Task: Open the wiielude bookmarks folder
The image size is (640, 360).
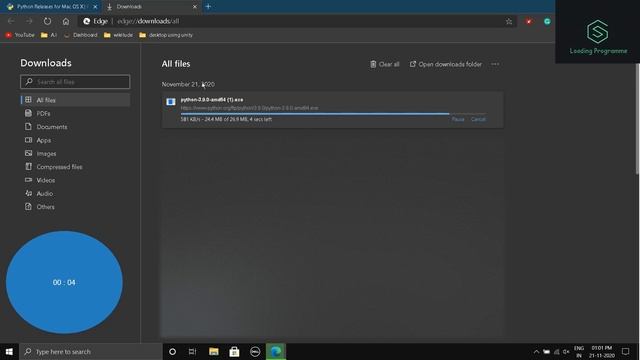Action: 118,35
